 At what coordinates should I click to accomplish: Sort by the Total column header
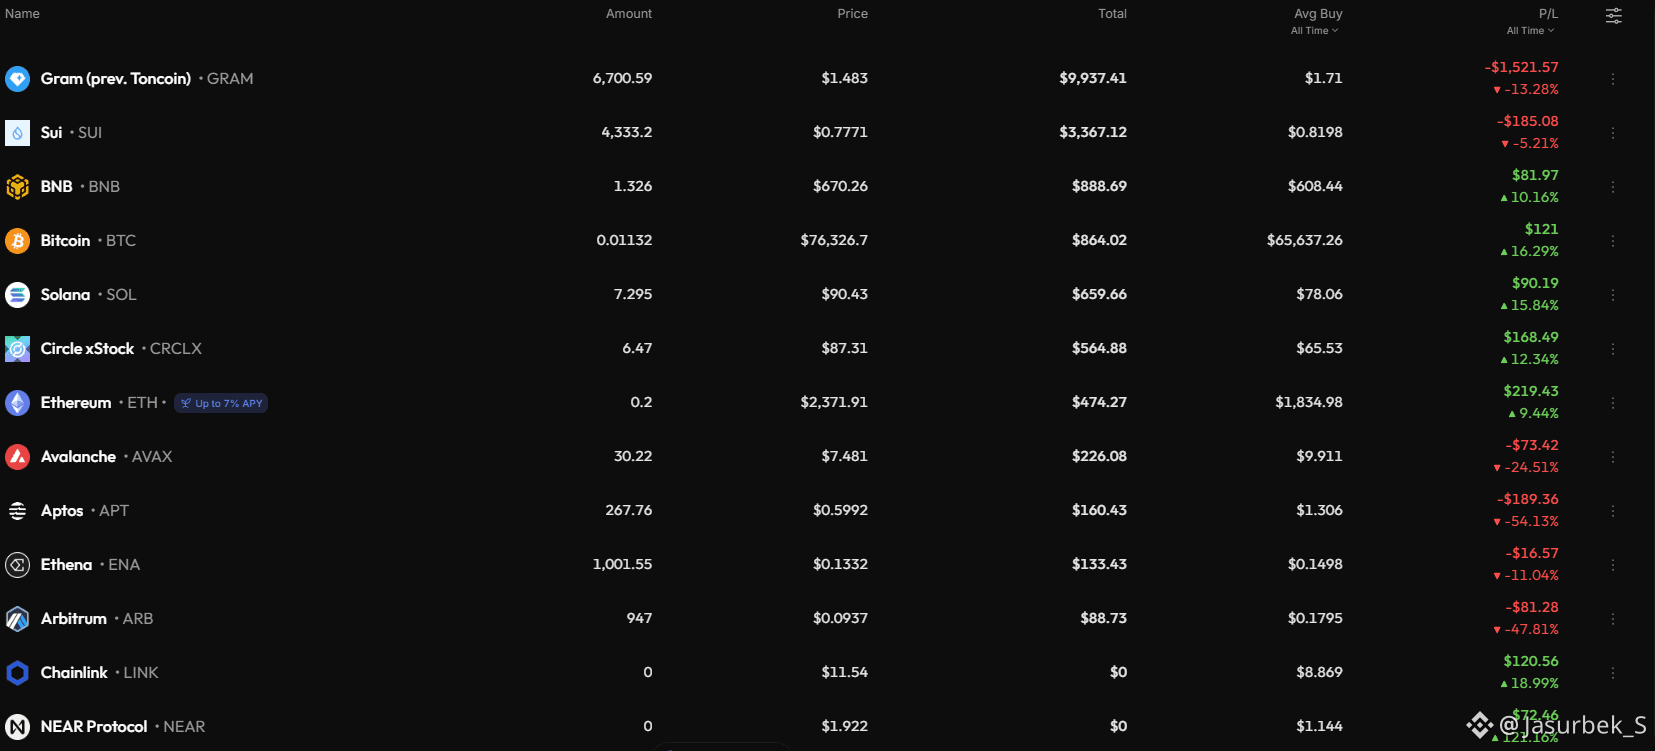[x=1112, y=14]
